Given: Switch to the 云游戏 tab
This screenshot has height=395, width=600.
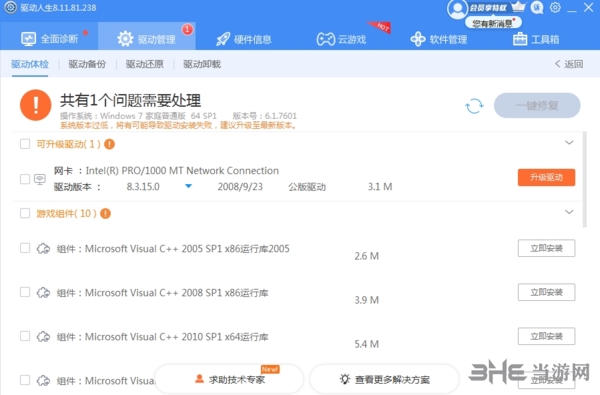Looking at the screenshot, I should click(x=341, y=39).
